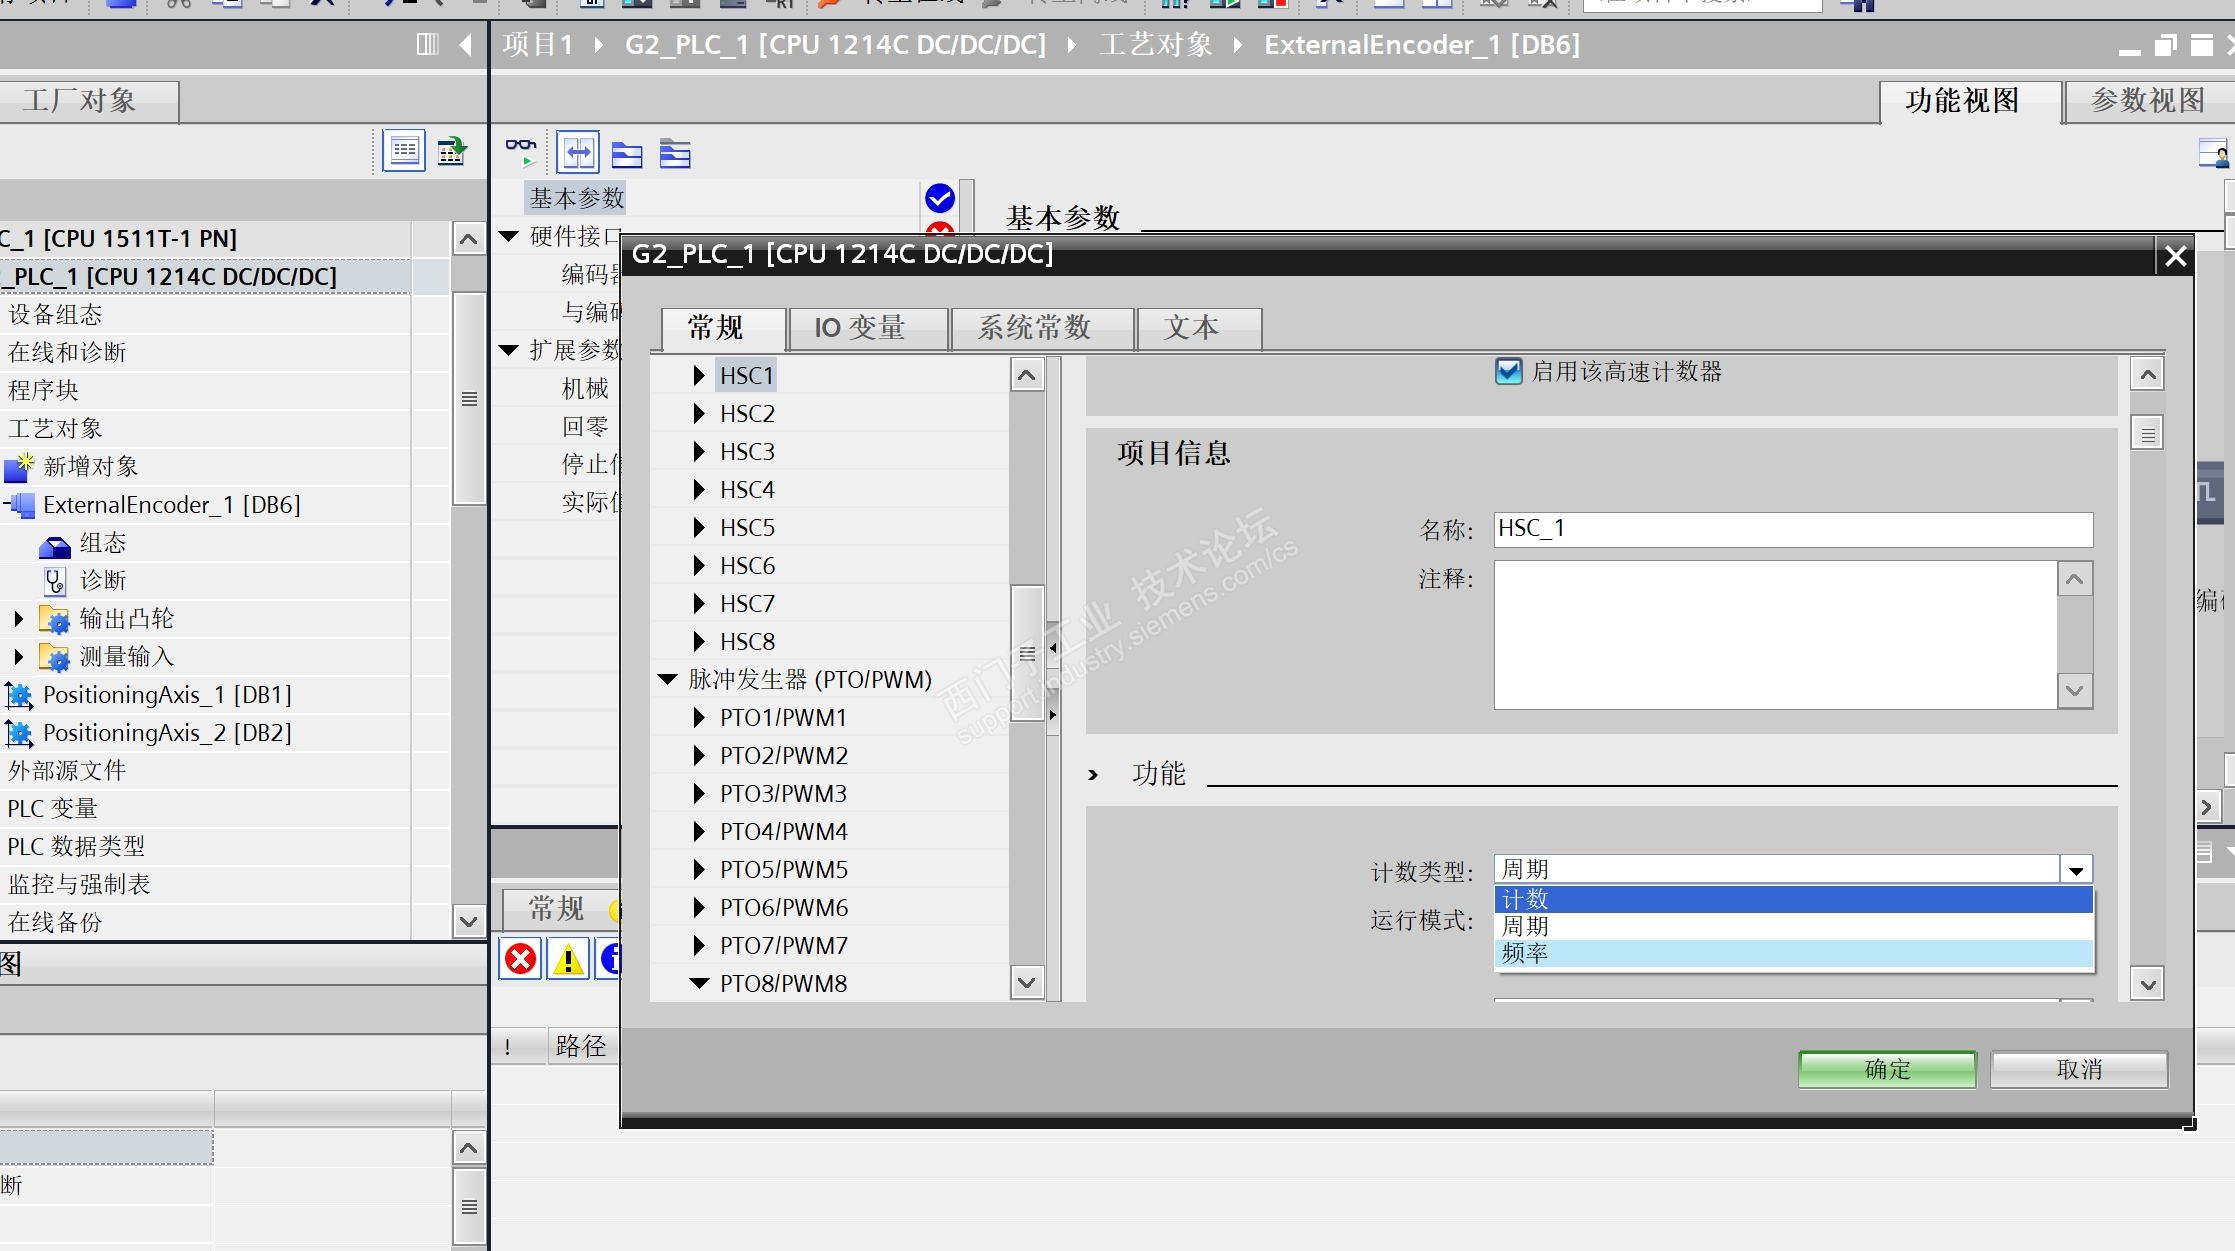Click the dialog right scrollbar down arrow
This screenshot has width=2235, height=1251.
pos(2147,984)
